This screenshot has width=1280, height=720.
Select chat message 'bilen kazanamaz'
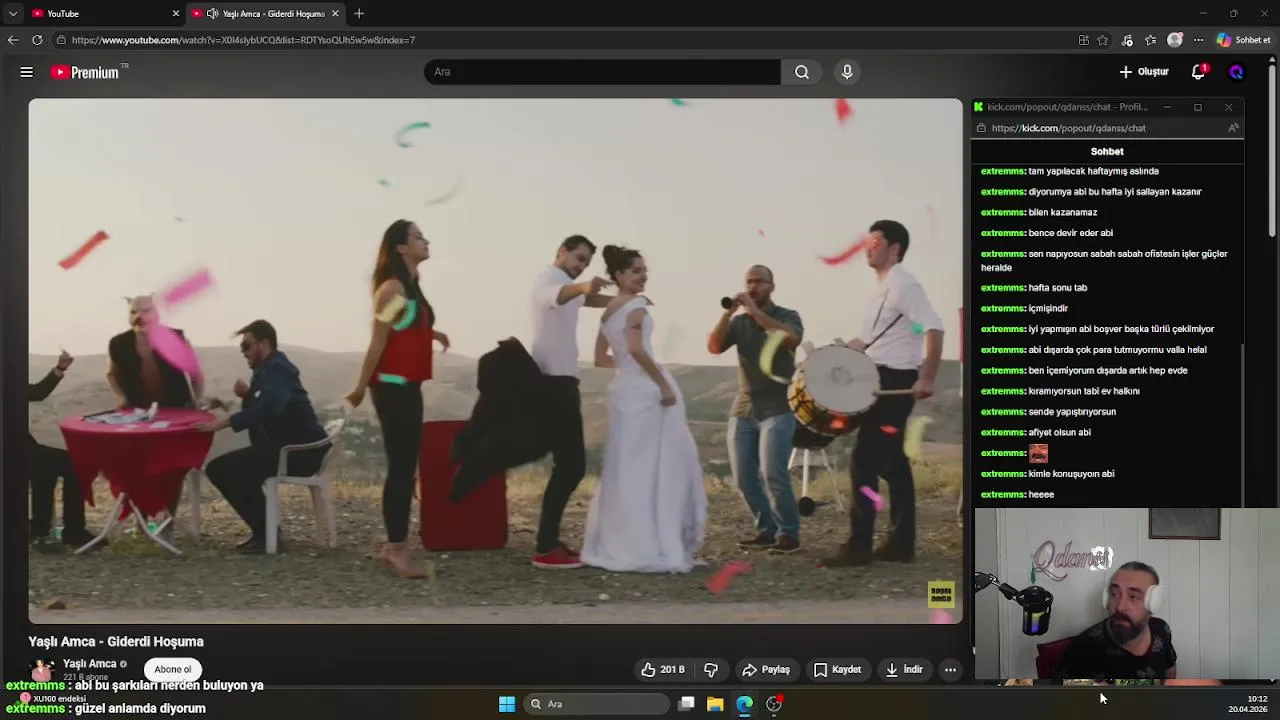tap(1063, 212)
